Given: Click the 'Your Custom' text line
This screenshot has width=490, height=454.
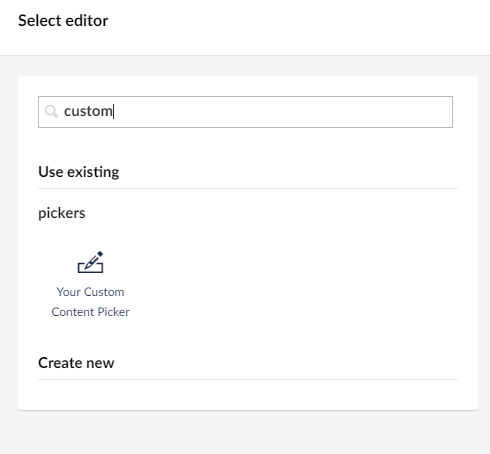Looking at the screenshot, I should point(90,292).
